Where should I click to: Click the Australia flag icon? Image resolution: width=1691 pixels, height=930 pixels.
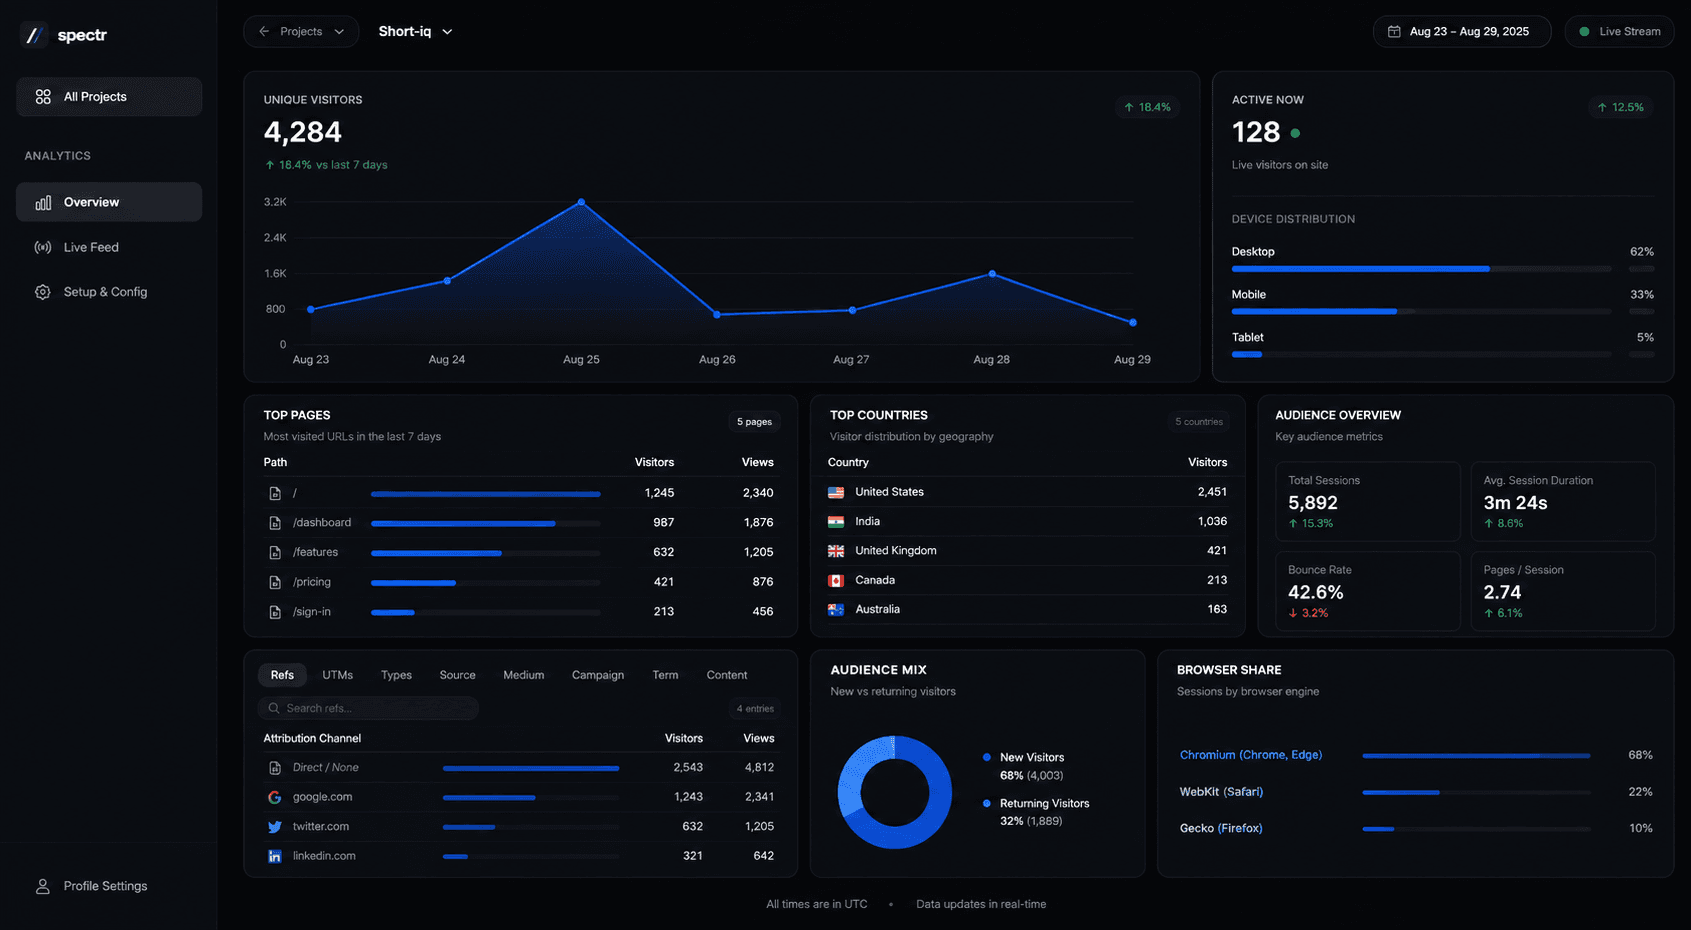[x=836, y=609]
